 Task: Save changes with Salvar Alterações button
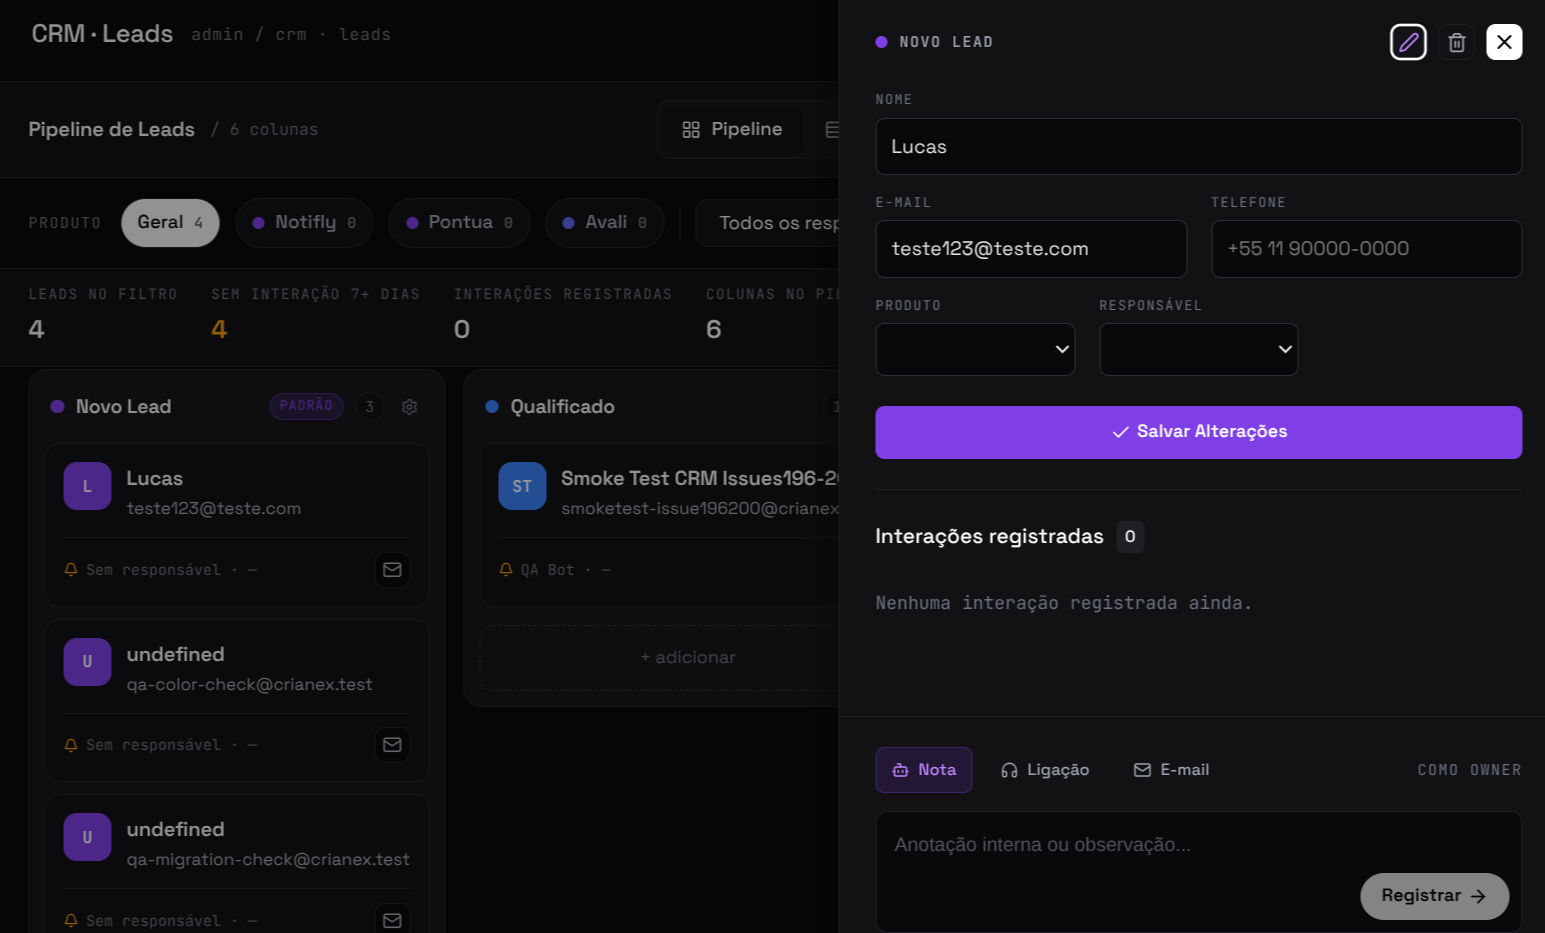[1198, 432]
